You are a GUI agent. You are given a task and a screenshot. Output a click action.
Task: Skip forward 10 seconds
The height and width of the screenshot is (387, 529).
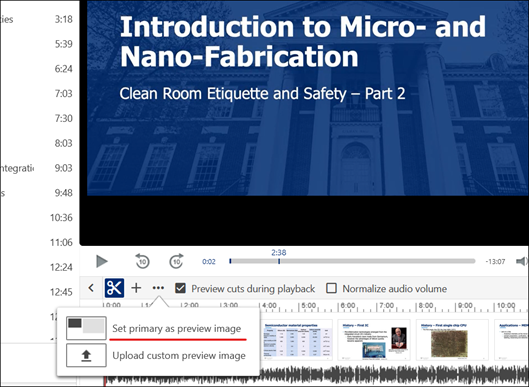(x=176, y=261)
